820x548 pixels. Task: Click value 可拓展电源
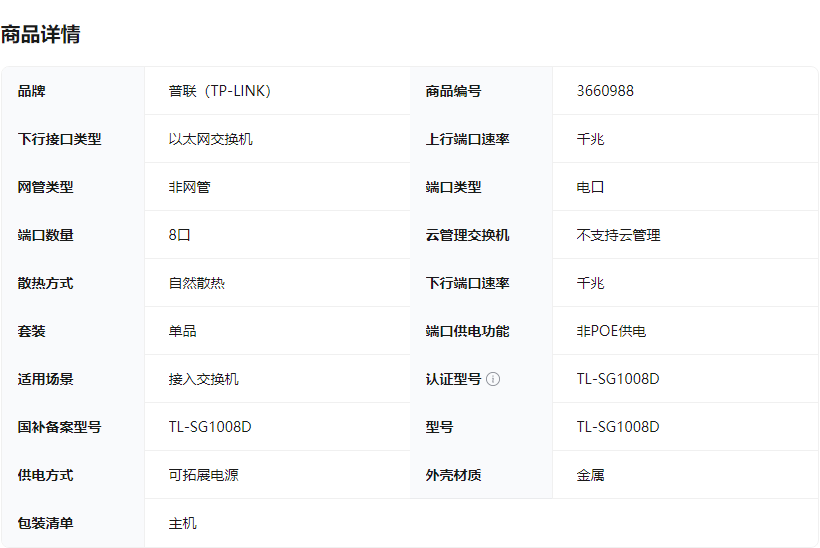pos(203,475)
